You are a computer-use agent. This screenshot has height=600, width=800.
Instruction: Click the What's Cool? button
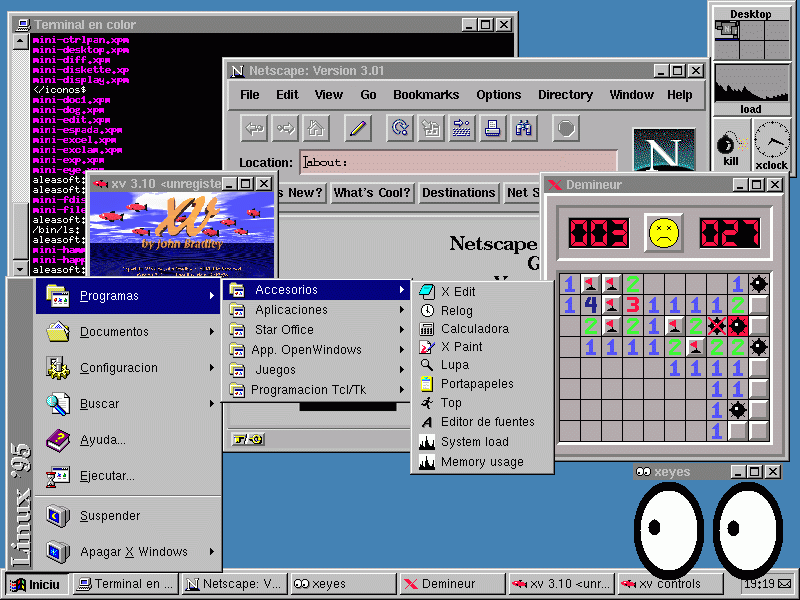[x=372, y=193]
